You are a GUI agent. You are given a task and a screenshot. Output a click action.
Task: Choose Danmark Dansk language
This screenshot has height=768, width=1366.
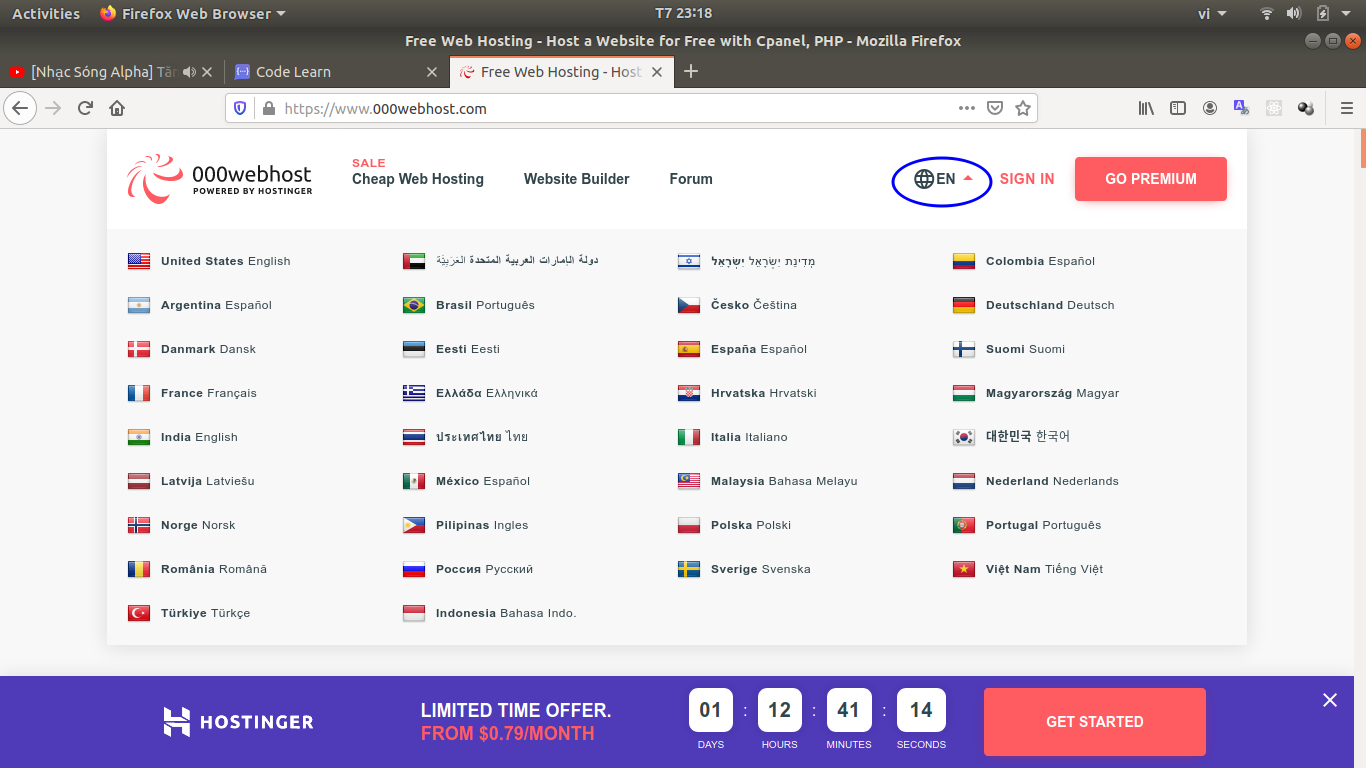coord(192,349)
